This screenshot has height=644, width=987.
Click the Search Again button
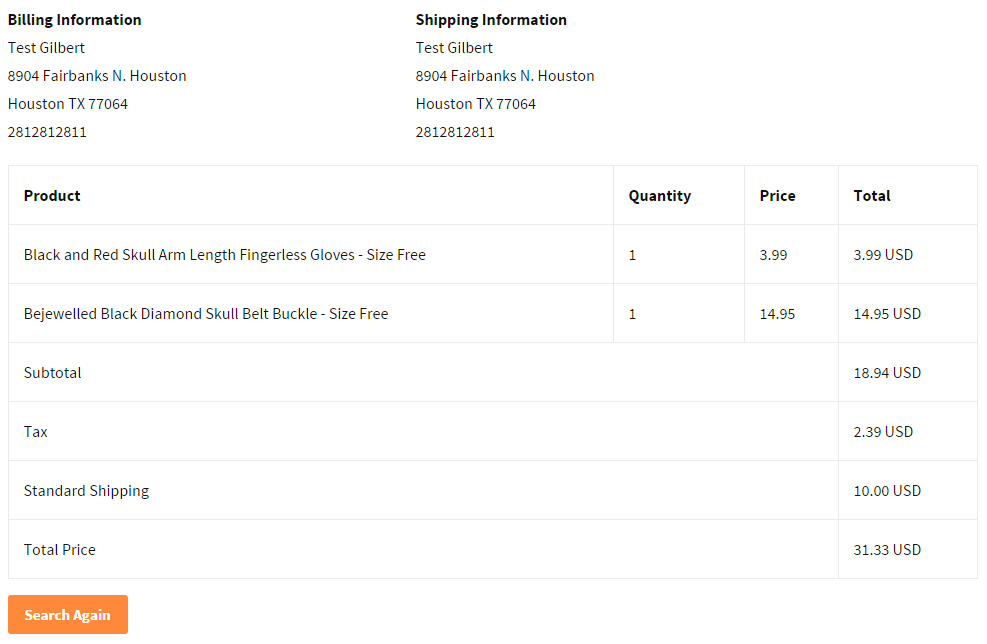tap(67, 614)
